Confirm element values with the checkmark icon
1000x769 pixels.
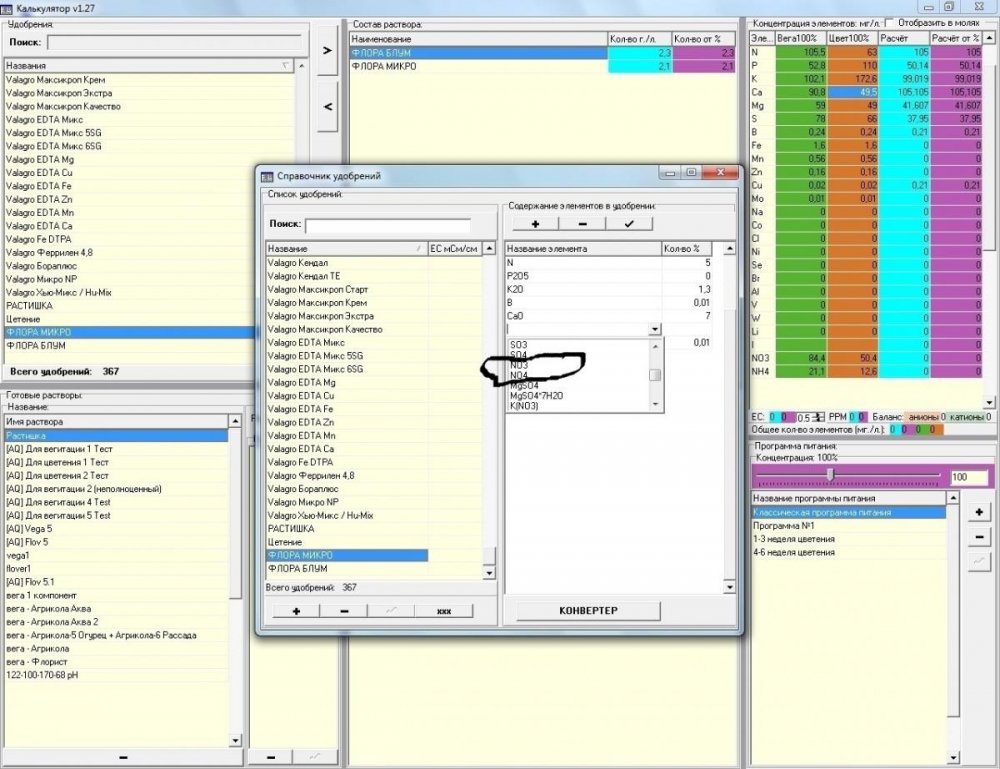pyautogui.click(x=629, y=224)
